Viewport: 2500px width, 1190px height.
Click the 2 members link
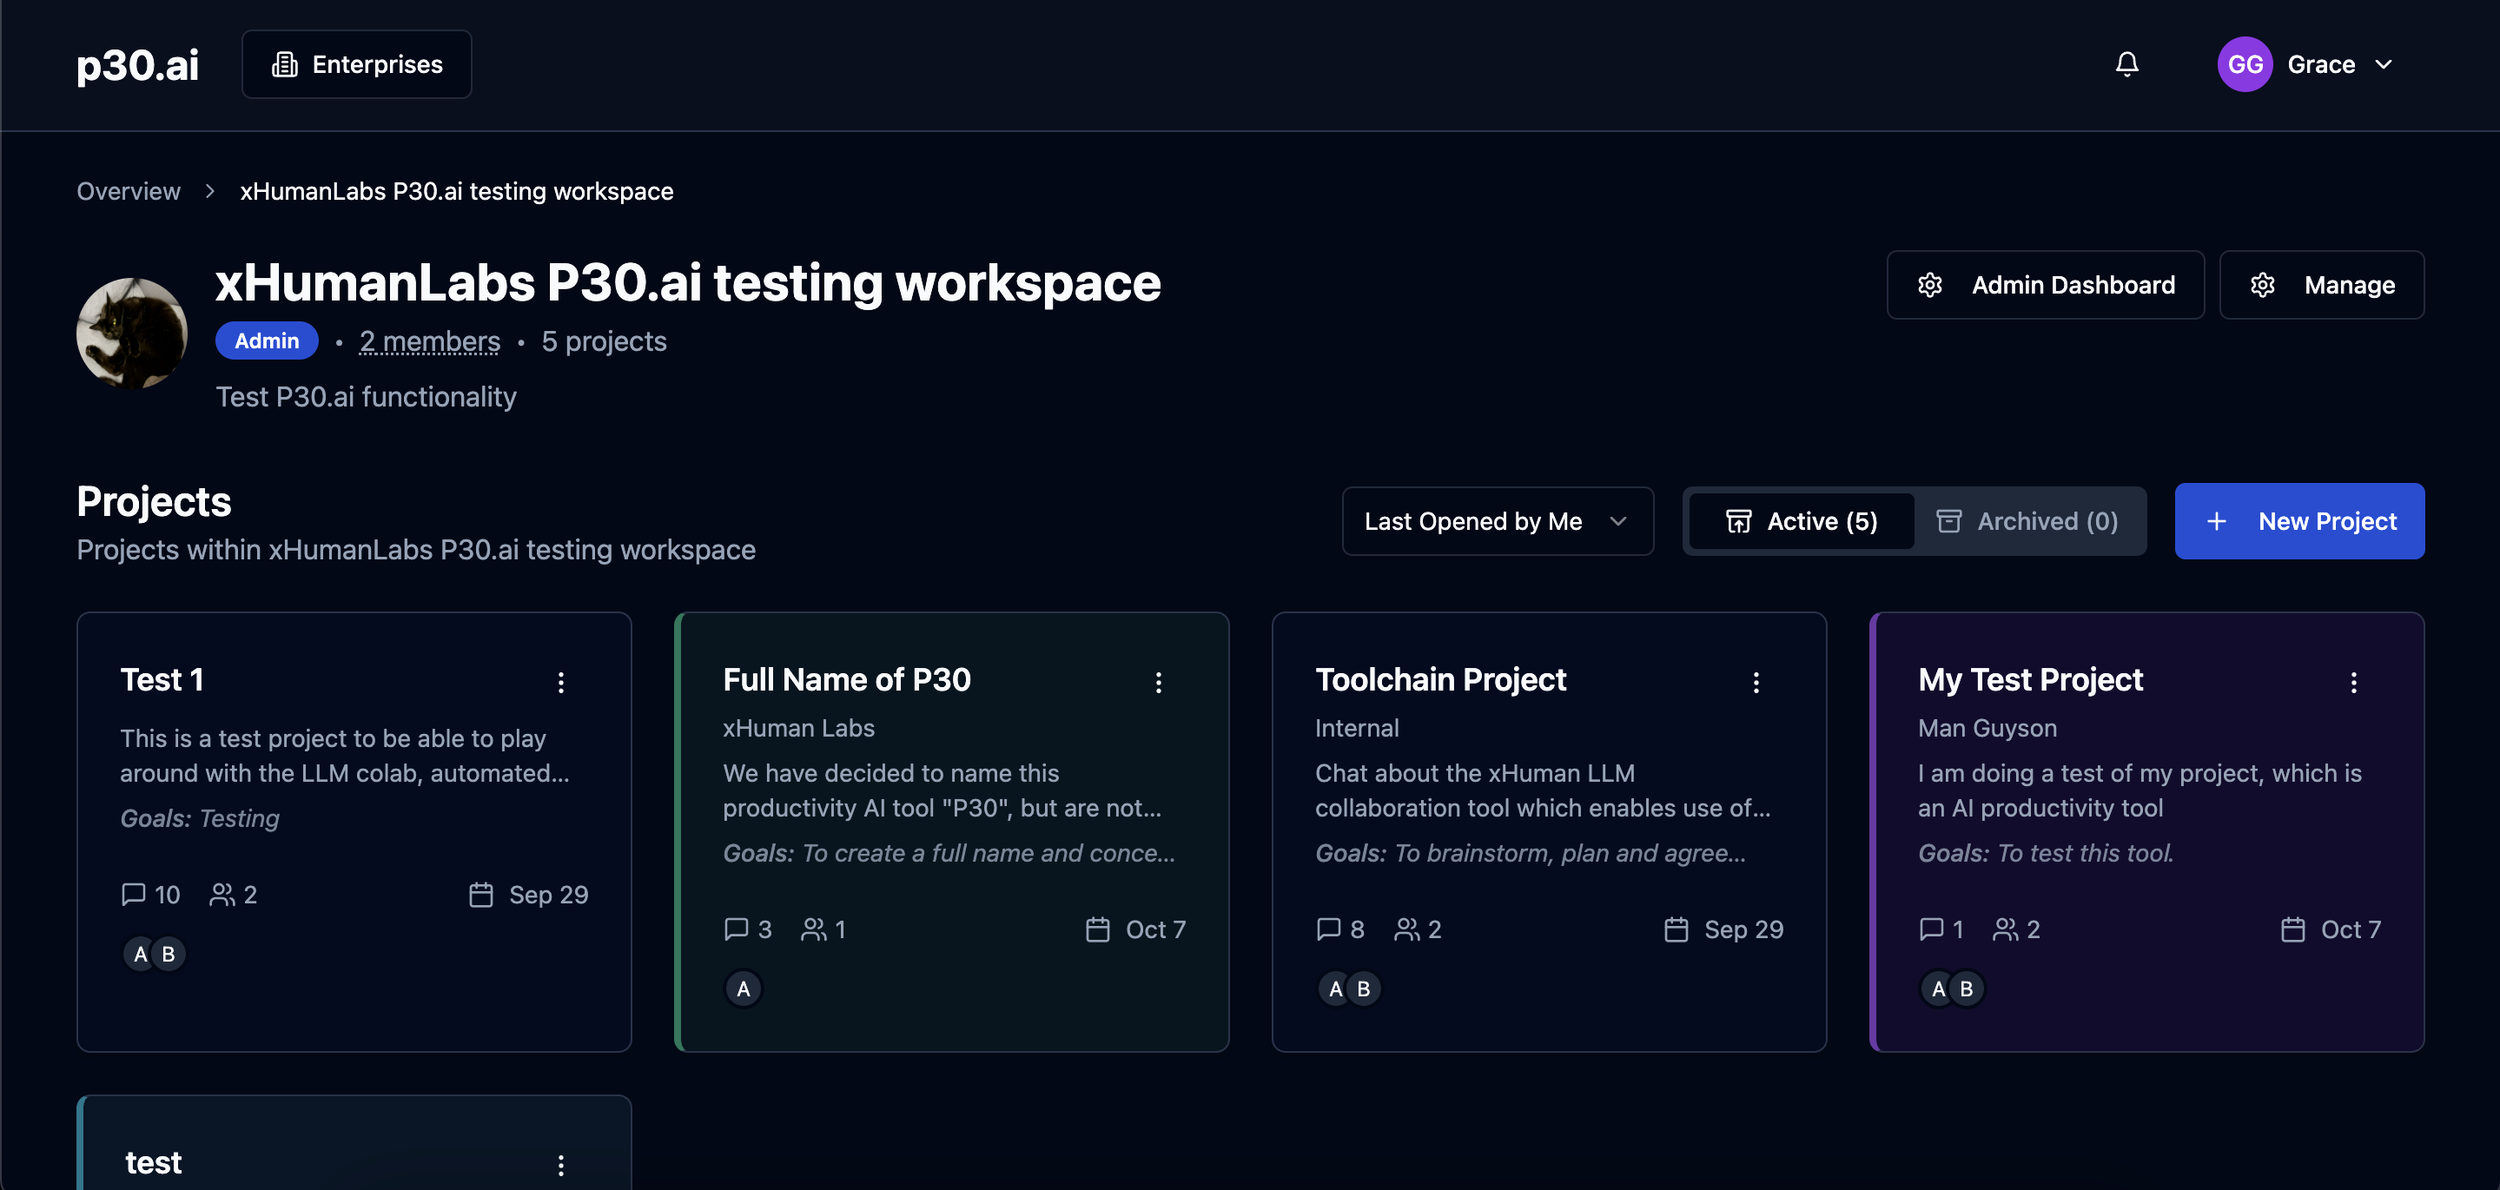pos(429,341)
